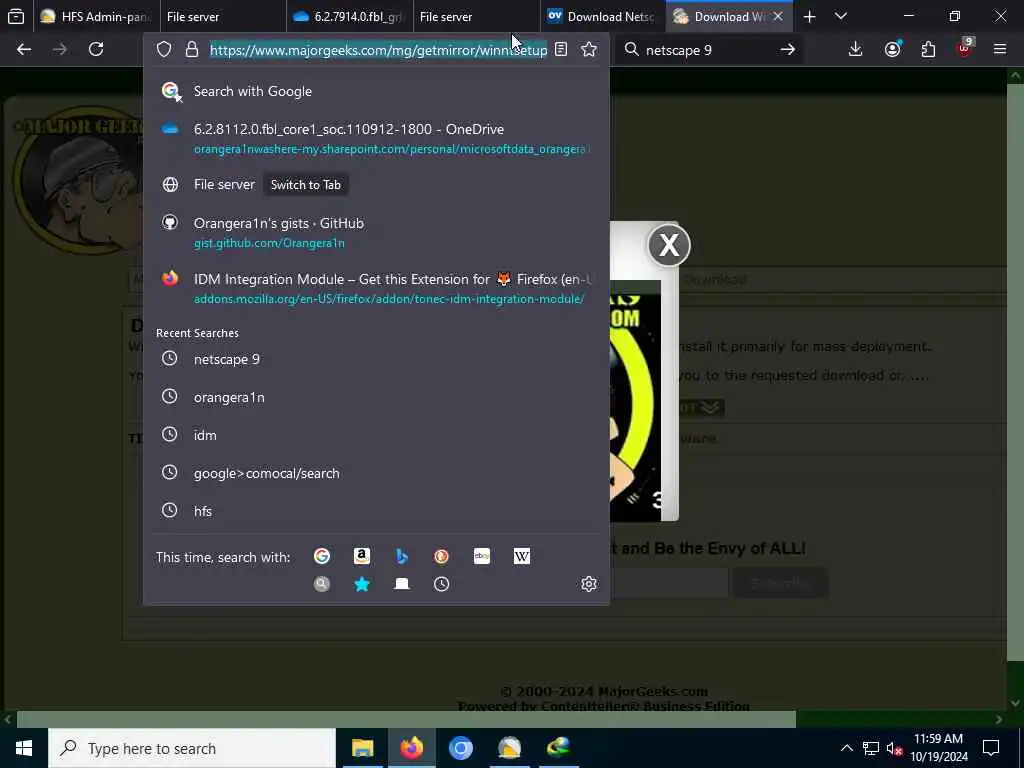Open the Firefox hamburger menu
The image size is (1024, 768).
tap(1000, 50)
